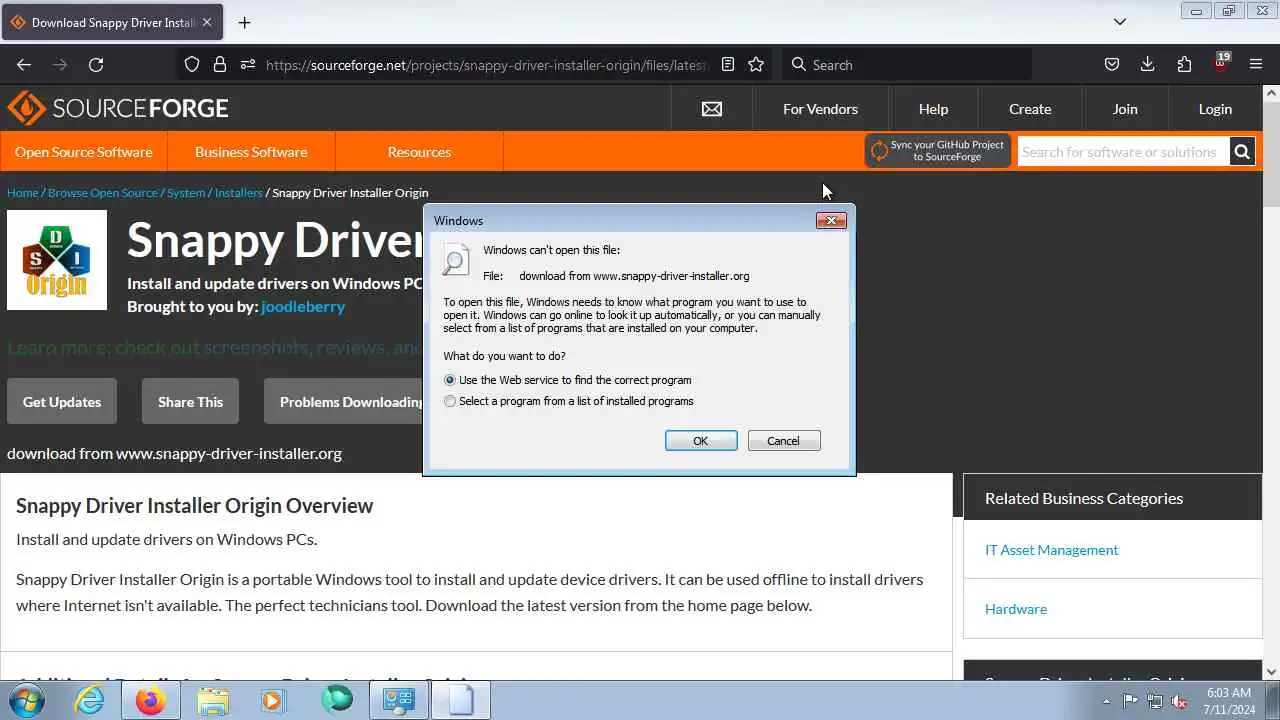Open the tracking protection shield icon
Screen dimensions: 1280x720
(x=192, y=65)
